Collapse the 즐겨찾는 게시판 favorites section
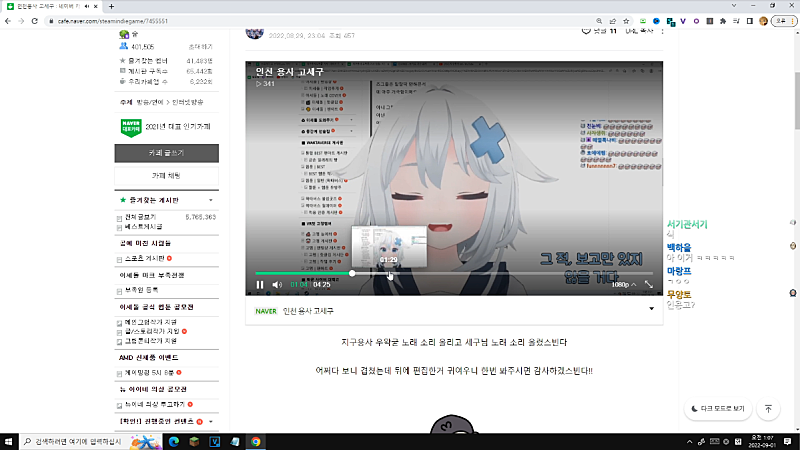Screen dimensions: 800x450 (211, 201)
